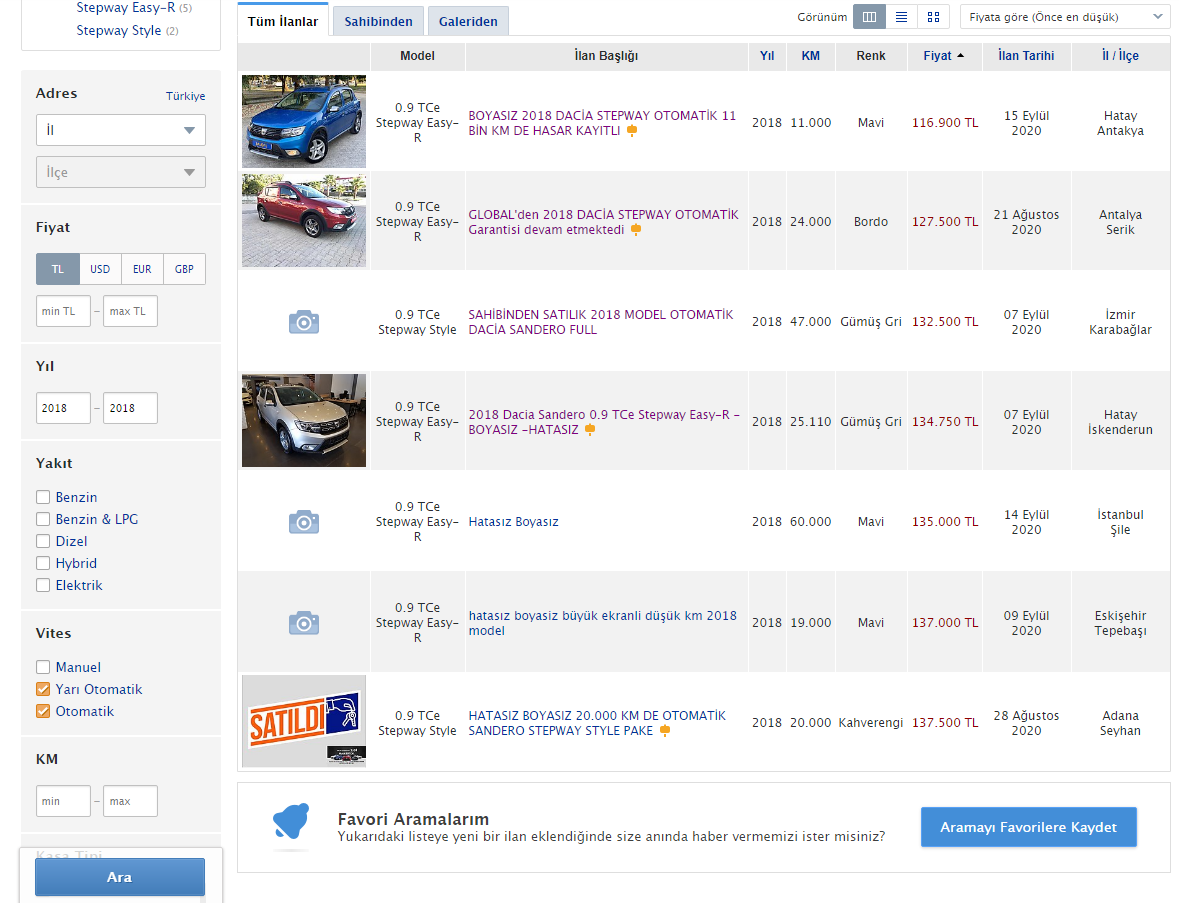Tick the Dizel fuel checkbox
Viewport: 1179px width, 903px height.
(x=43, y=541)
